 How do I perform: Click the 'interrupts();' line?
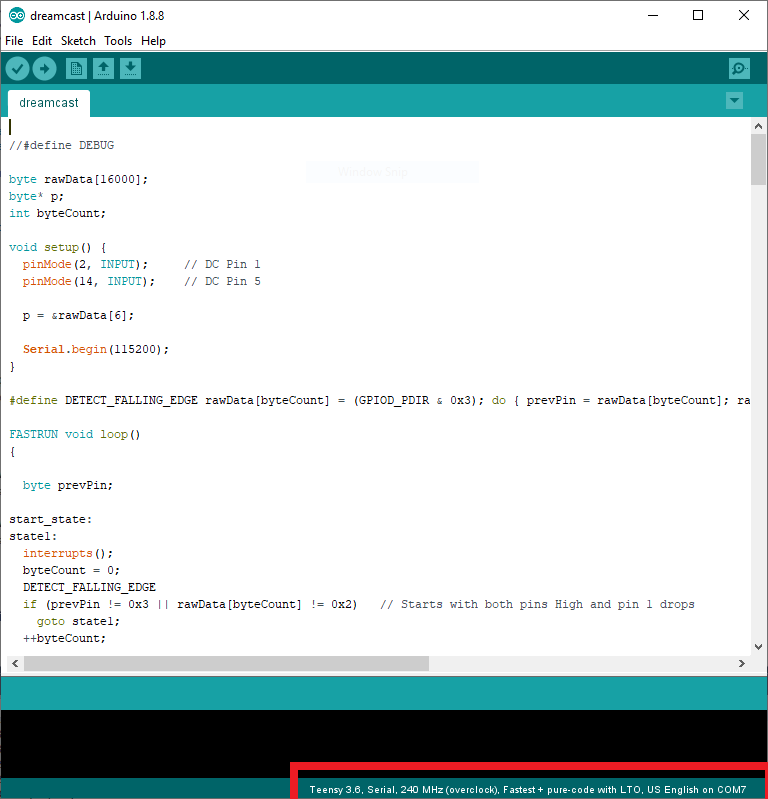(x=68, y=553)
